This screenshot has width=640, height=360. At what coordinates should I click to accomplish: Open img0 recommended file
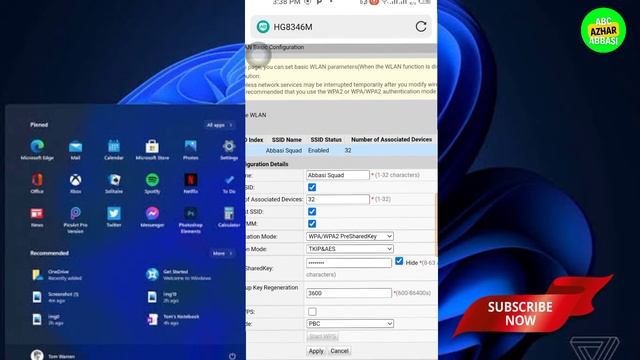click(x=48, y=319)
